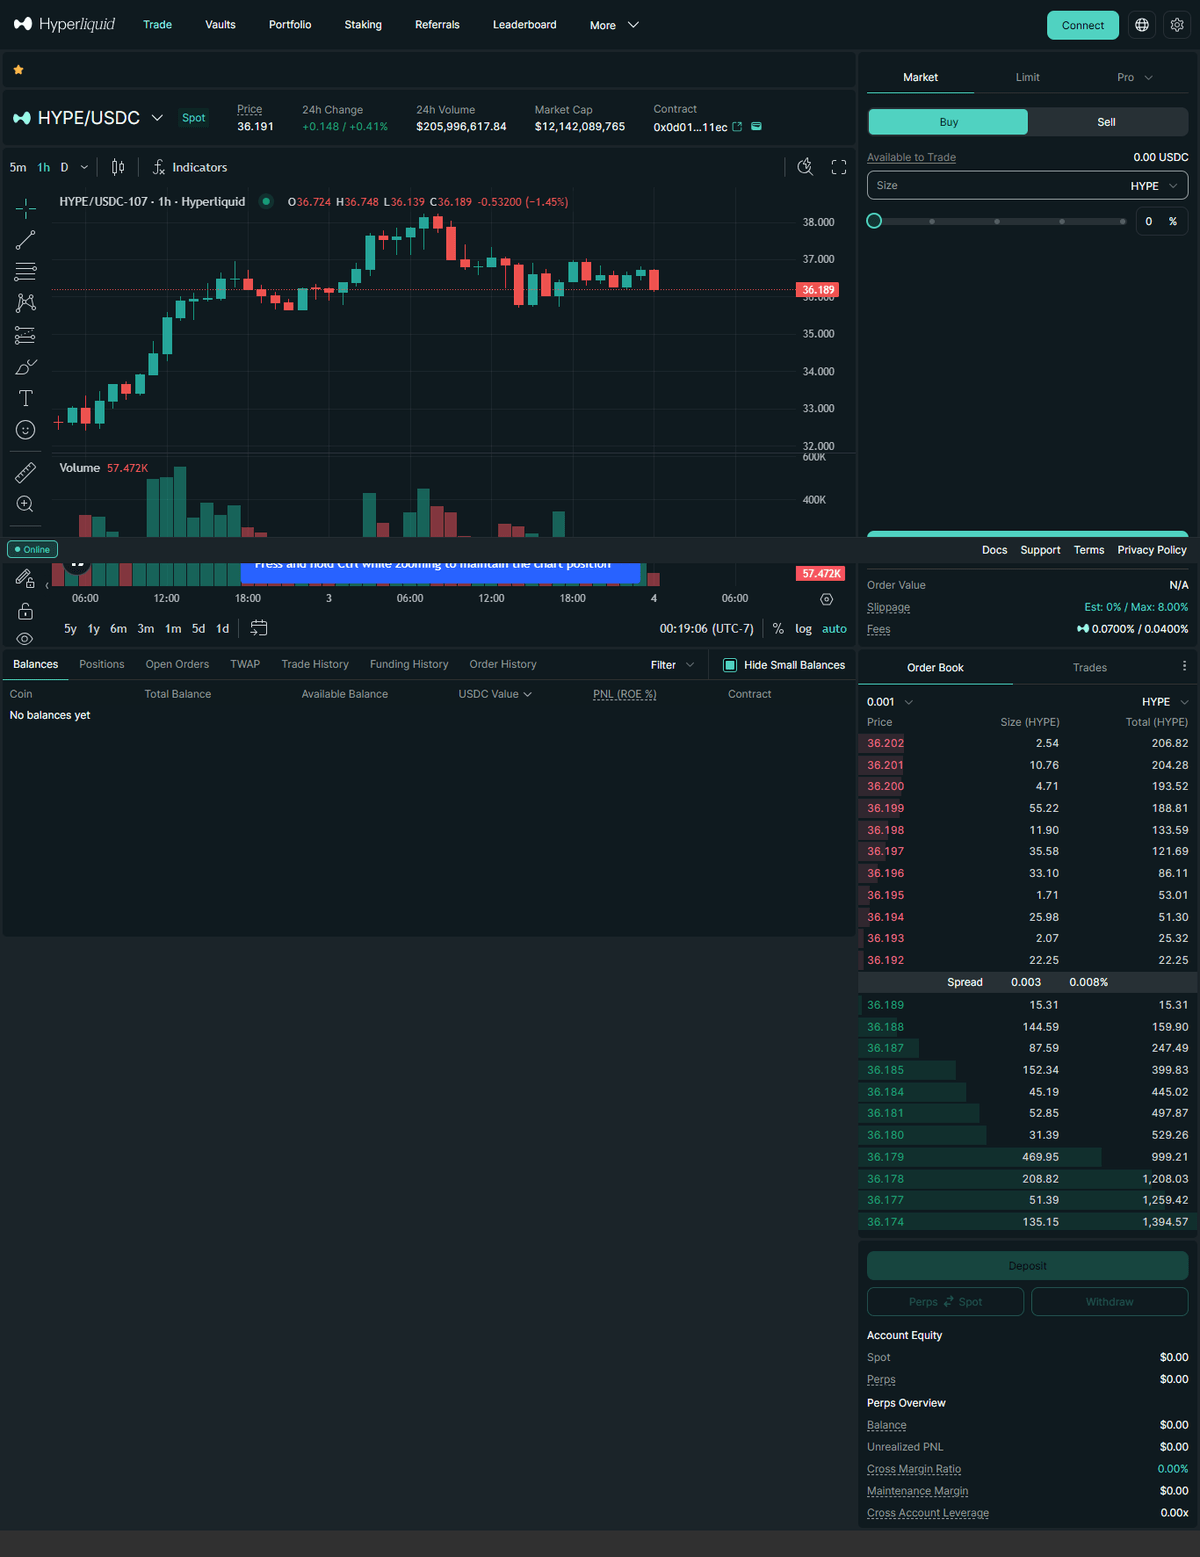Screen dimensions: 1200x1557
Task: Open the Privacy Policy link
Action: point(1152,550)
